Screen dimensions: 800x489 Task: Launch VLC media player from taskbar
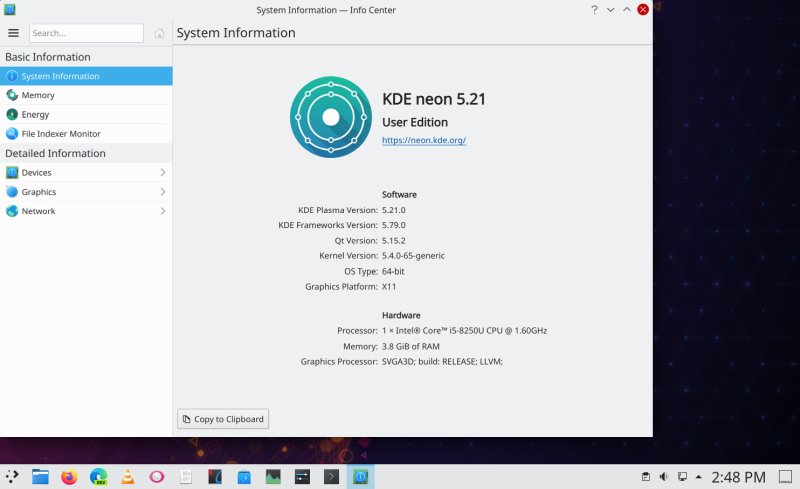point(128,477)
